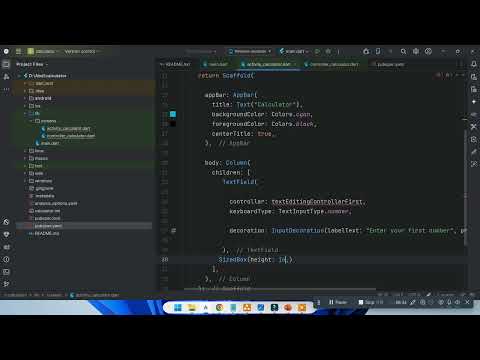This screenshot has height=360, width=480.
Task: Open the Gemini sparkle icon on right sidebar
Action: pos(474,102)
